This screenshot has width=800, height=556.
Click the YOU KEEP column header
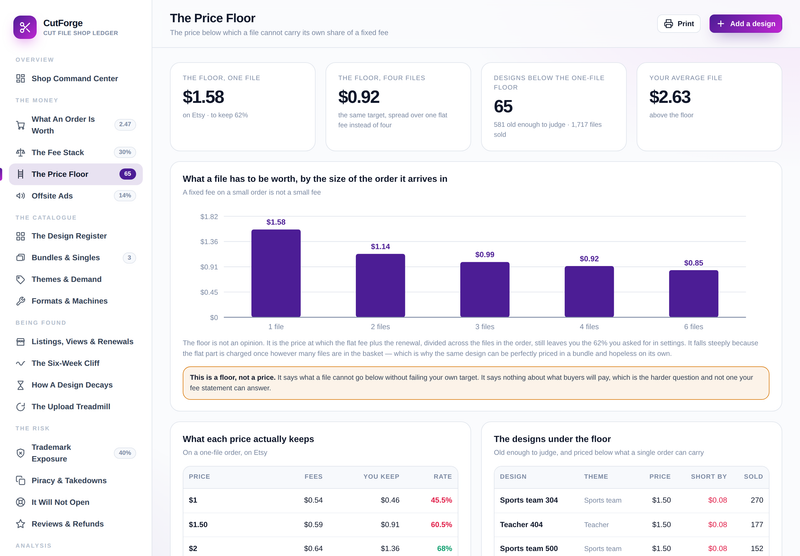click(x=381, y=476)
